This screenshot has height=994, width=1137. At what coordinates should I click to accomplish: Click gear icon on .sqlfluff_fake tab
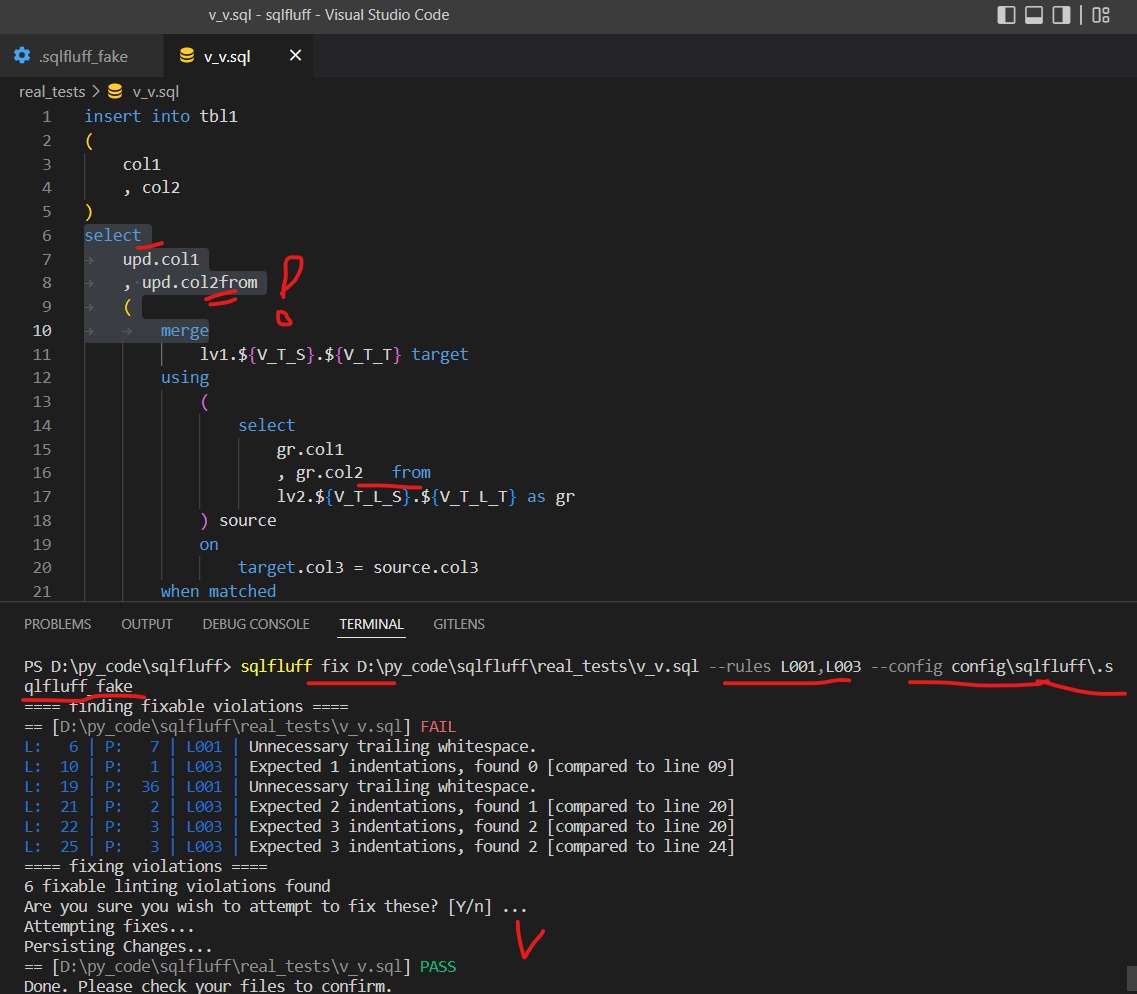22,55
